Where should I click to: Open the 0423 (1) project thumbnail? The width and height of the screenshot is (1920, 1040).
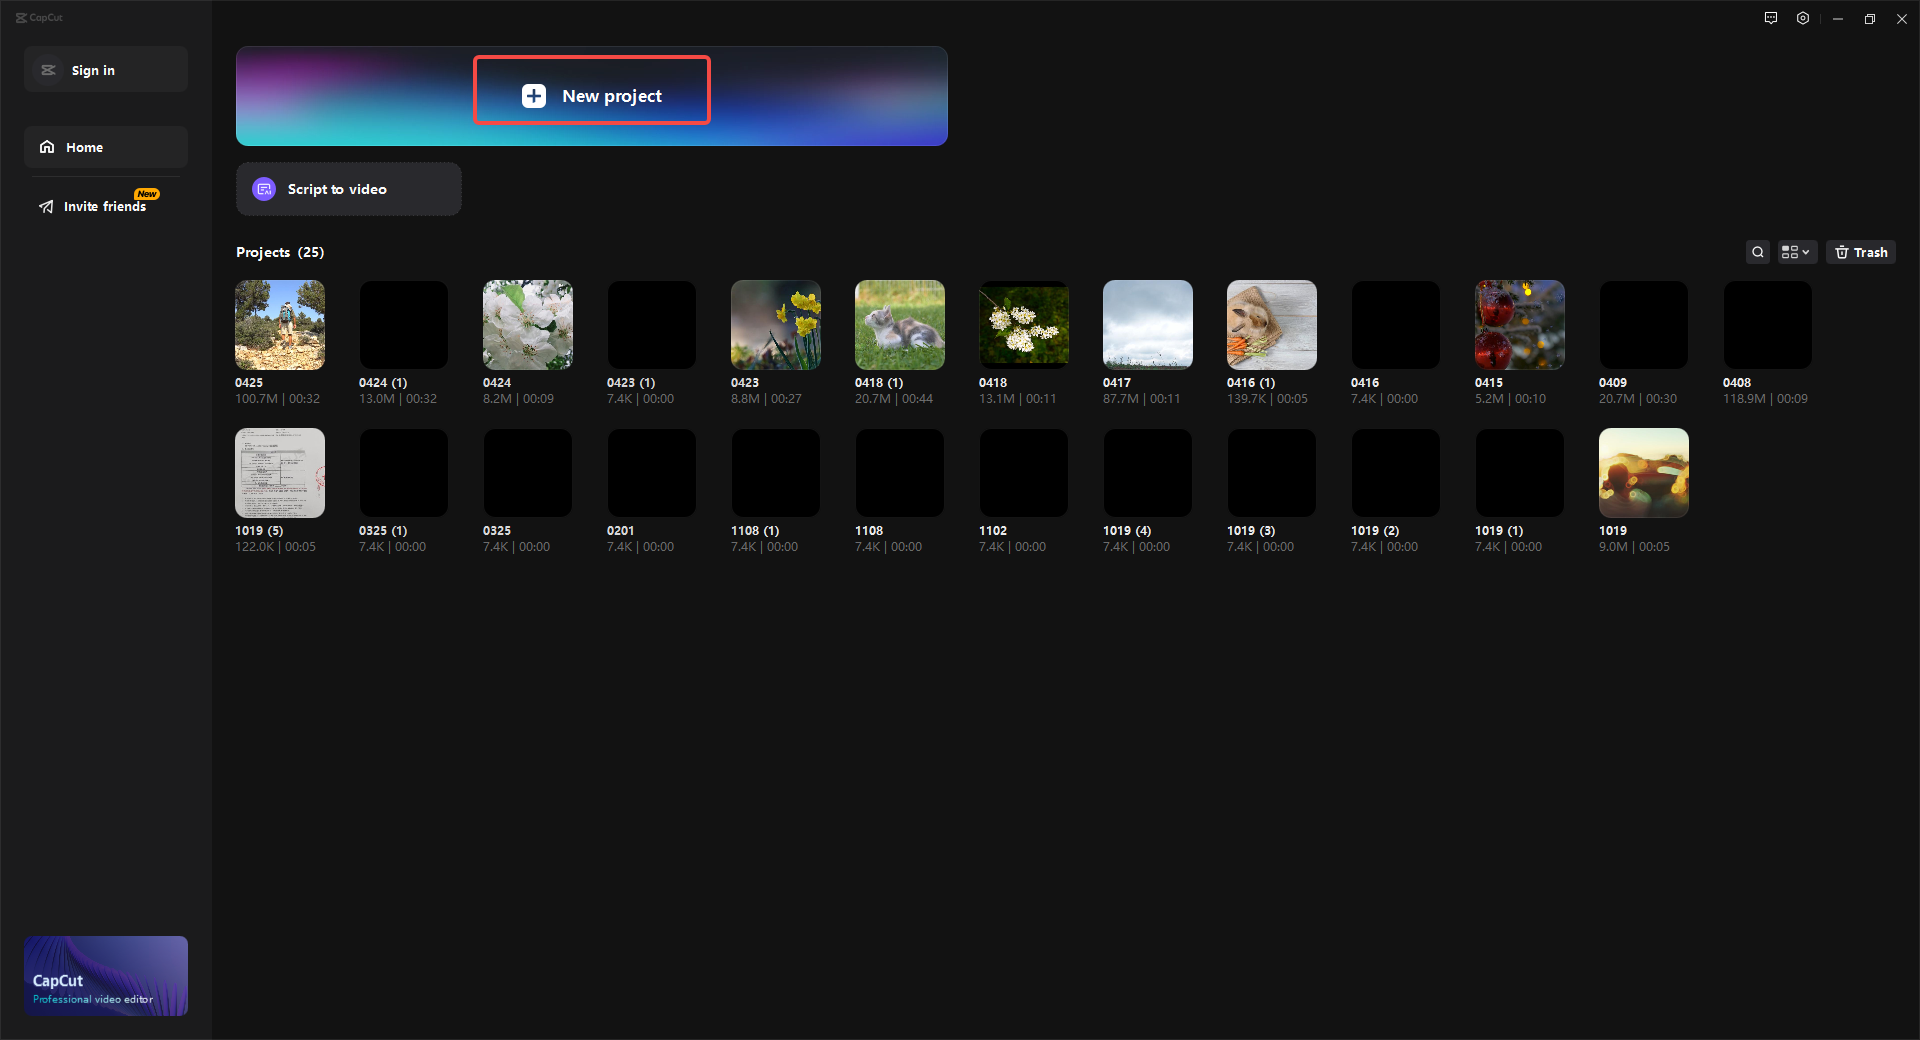point(652,325)
